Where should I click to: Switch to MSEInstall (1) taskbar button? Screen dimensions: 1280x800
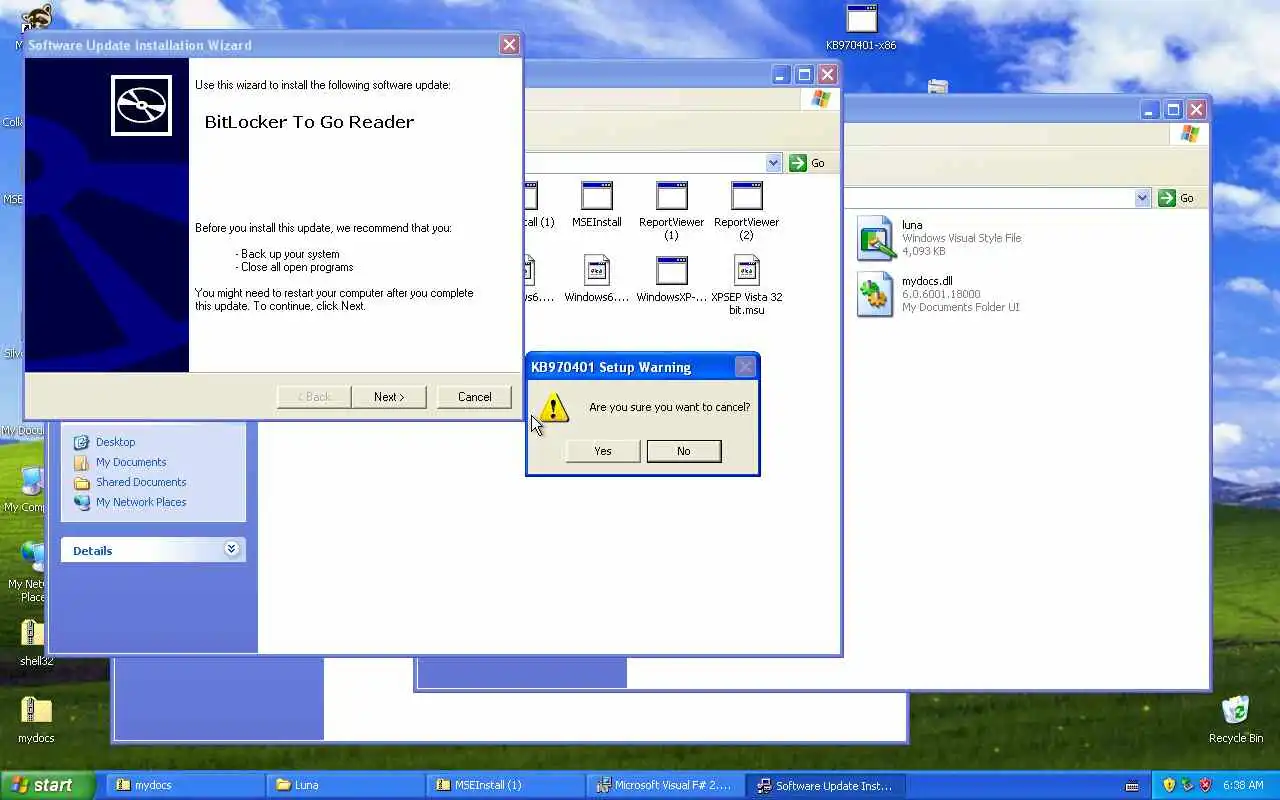pyautogui.click(x=505, y=785)
